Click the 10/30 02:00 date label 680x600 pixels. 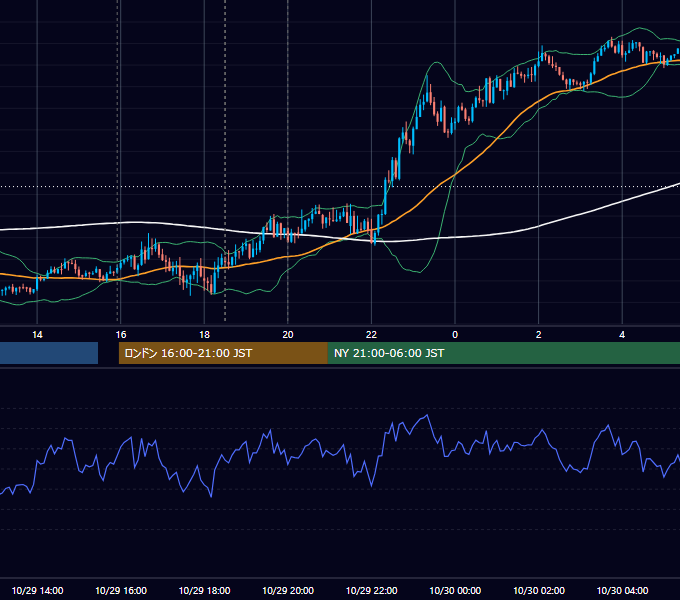pos(539,590)
